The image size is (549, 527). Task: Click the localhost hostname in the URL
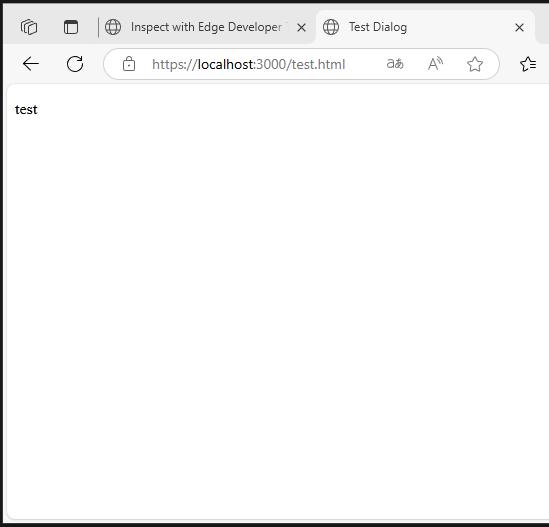pyautogui.click(x=225, y=64)
